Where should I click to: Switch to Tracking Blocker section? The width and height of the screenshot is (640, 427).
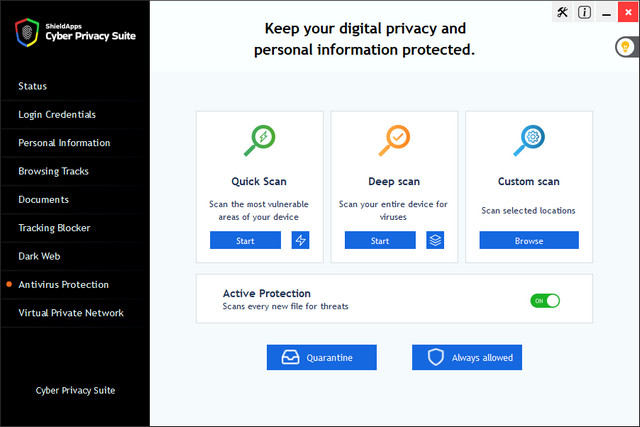coord(54,228)
